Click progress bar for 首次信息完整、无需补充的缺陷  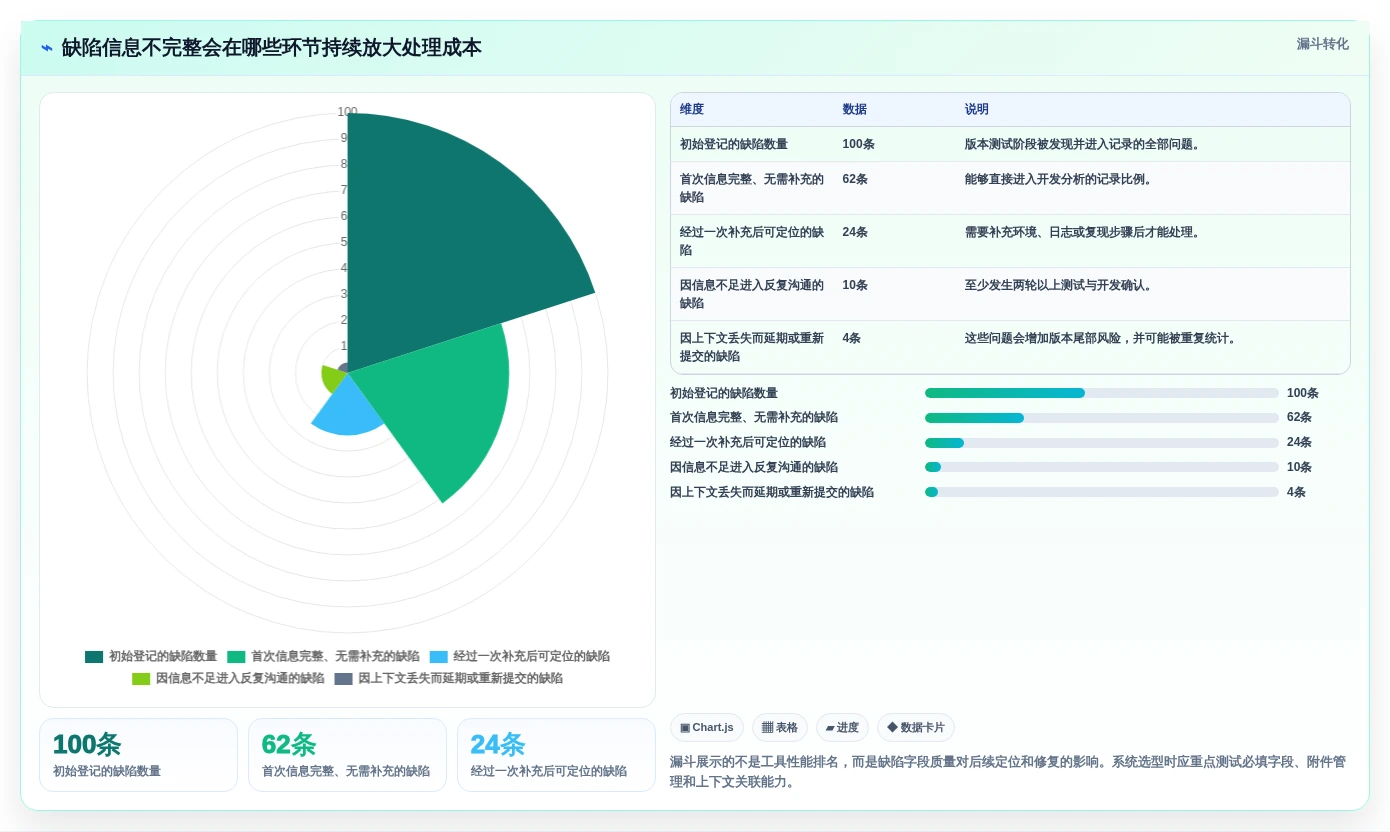pyautogui.click(x=1102, y=418)
